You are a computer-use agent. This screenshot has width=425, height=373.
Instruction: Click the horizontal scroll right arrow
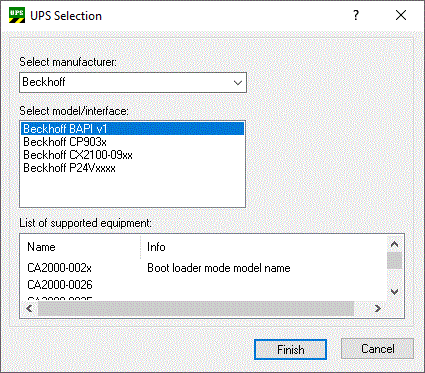point(377,309)
